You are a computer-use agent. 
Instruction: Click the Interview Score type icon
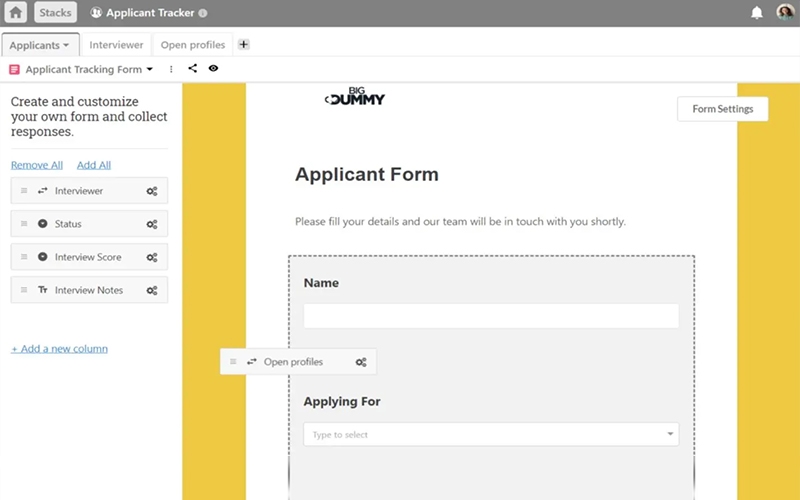point(42,257)
